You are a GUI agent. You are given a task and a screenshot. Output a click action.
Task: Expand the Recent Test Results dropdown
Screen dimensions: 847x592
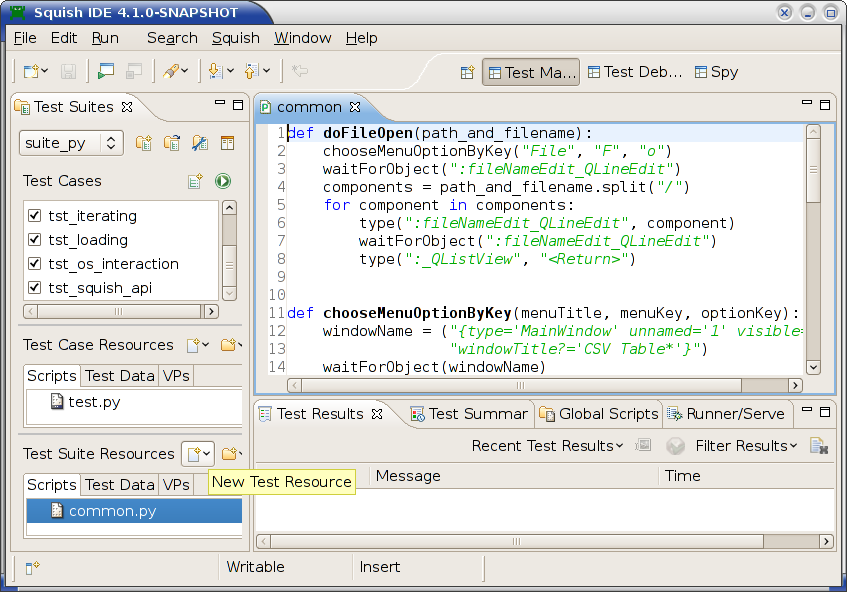coord(547,446)
